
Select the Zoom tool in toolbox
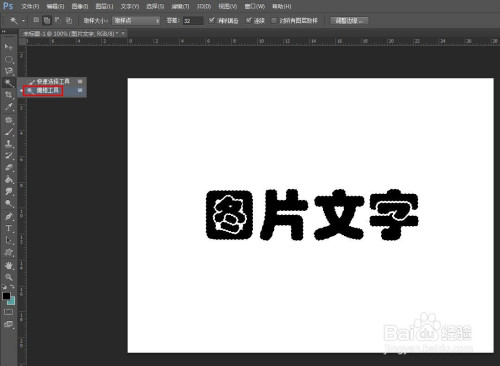[9, 277]
